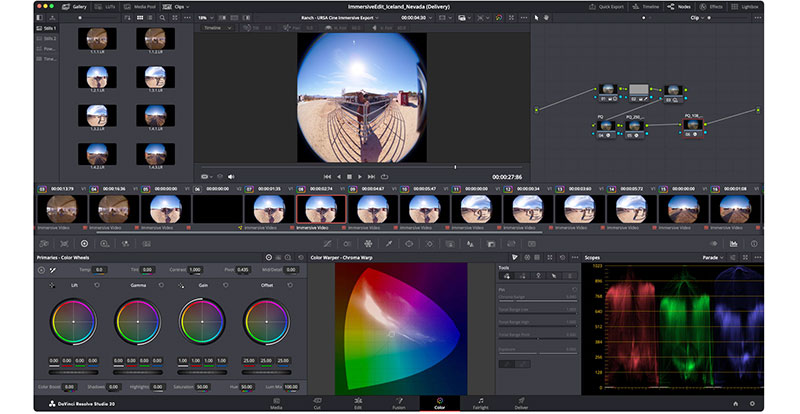
Task: Open the Color Match palette
Action: pyautogui.click(x=64, y=244)
